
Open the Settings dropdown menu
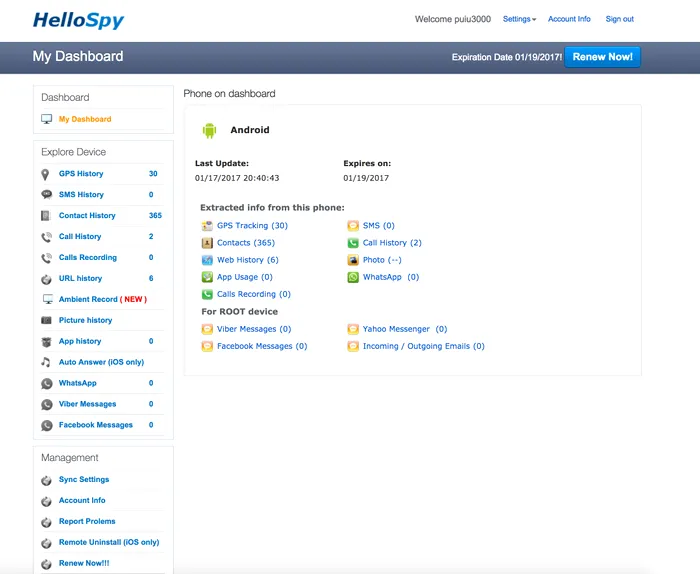point(519,19)
